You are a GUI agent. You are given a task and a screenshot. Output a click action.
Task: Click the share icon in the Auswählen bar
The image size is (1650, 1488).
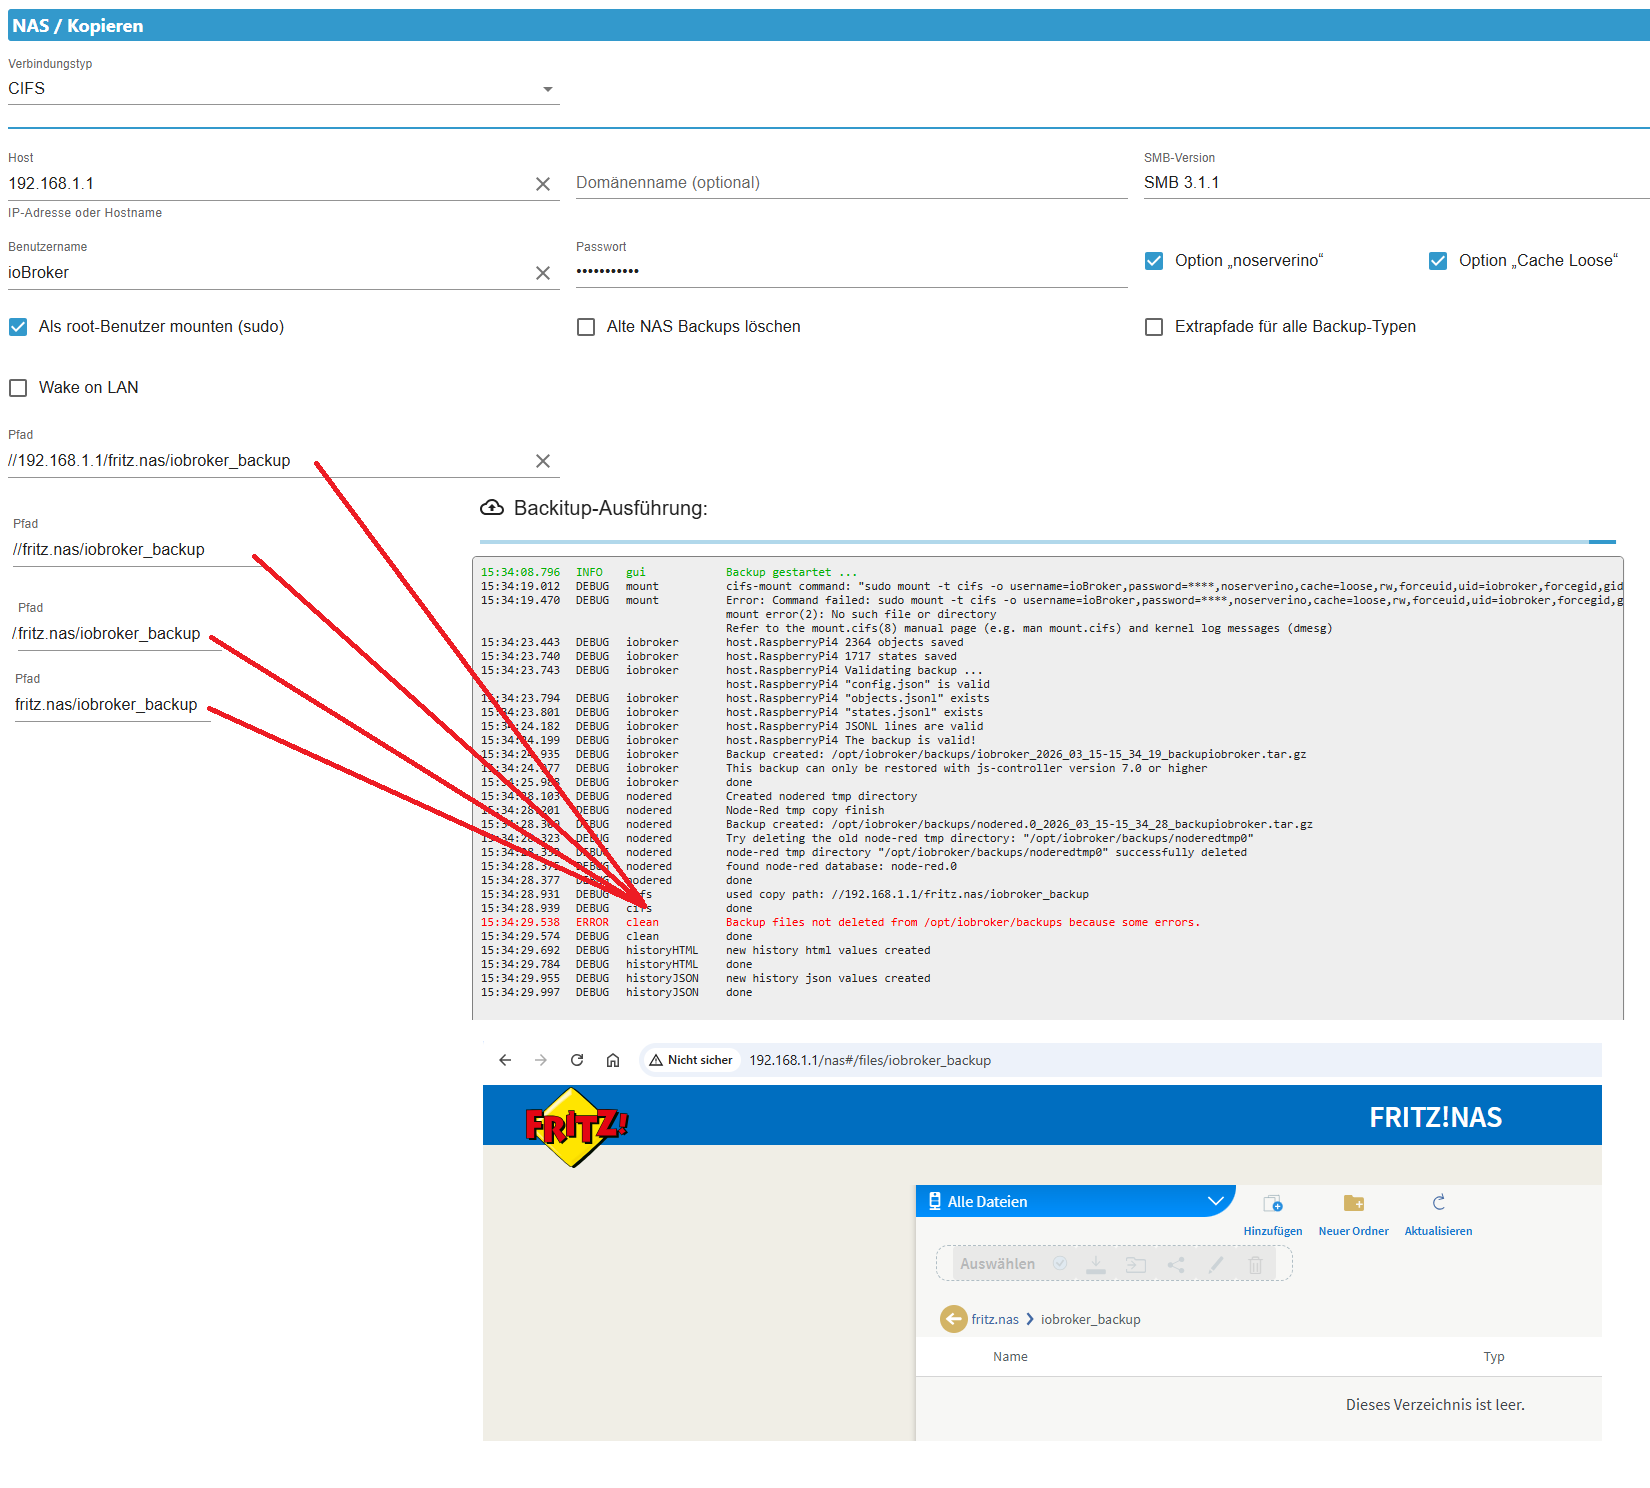(x=1176, y=1265)
